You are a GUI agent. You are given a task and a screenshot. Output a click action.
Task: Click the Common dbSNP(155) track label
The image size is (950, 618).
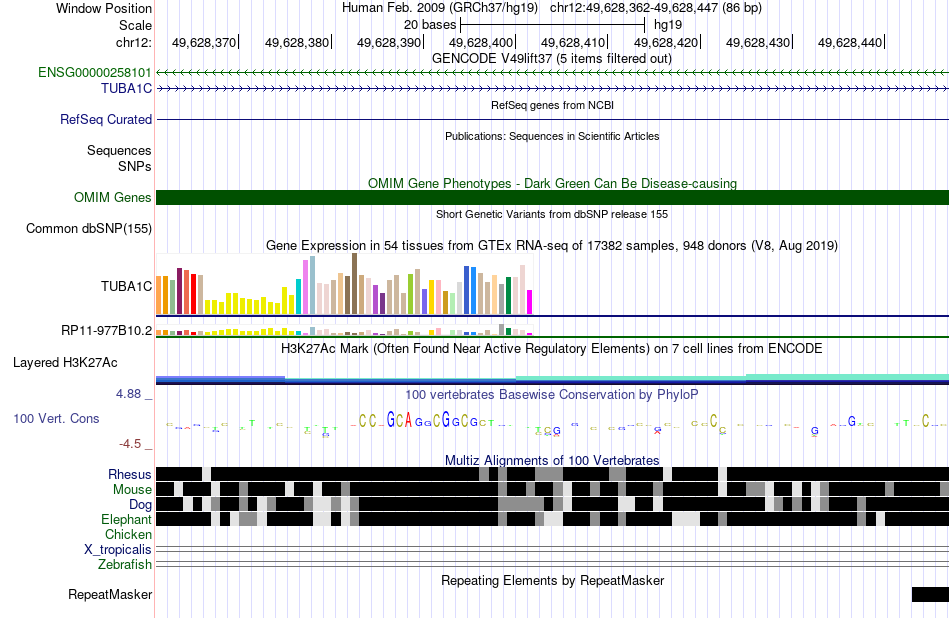click(x=89, y=228)
